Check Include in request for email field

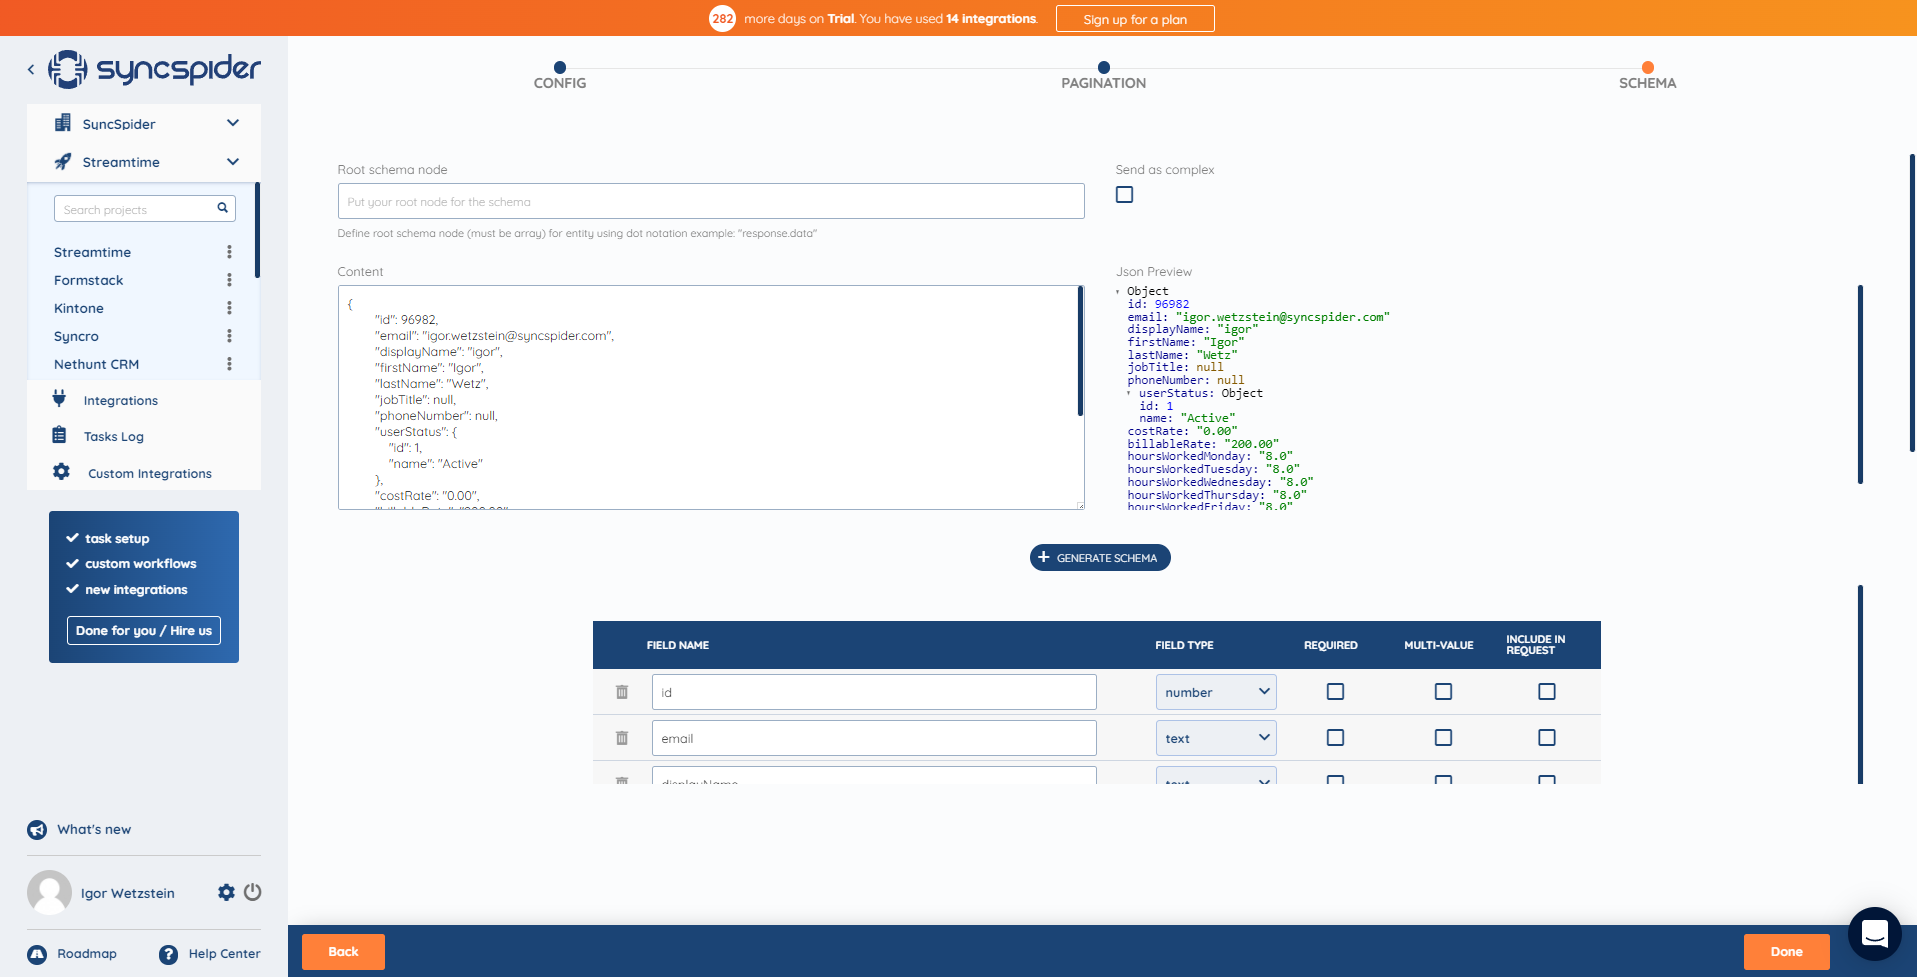(1547, 738)
